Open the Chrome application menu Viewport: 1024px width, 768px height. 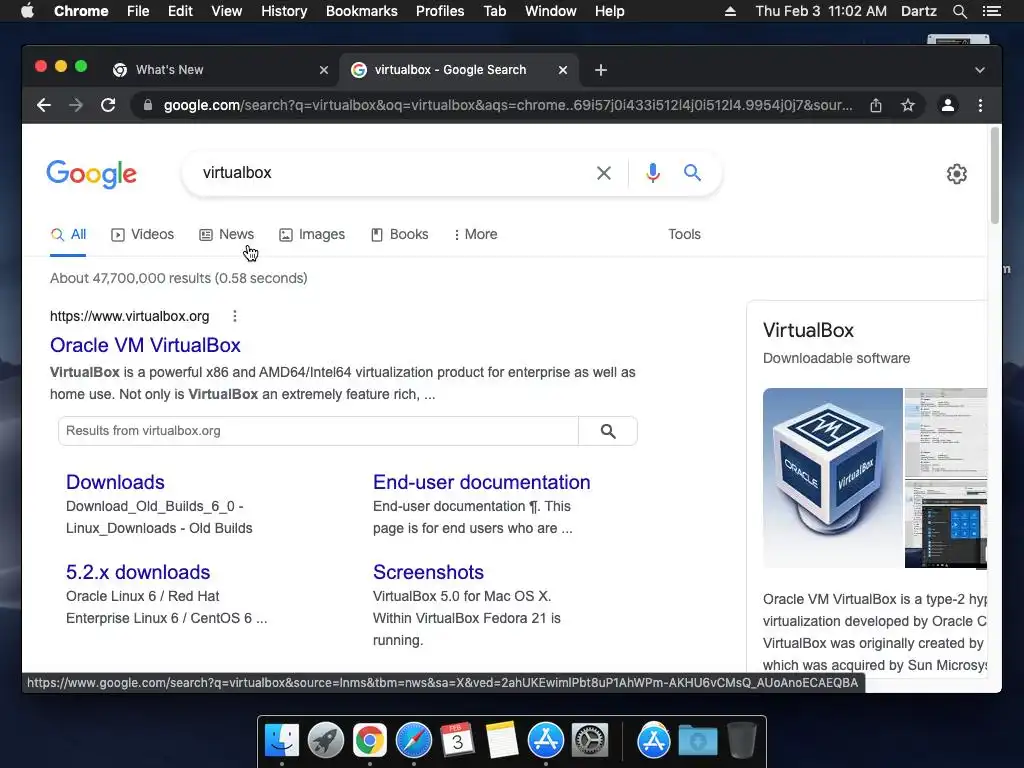81,11
